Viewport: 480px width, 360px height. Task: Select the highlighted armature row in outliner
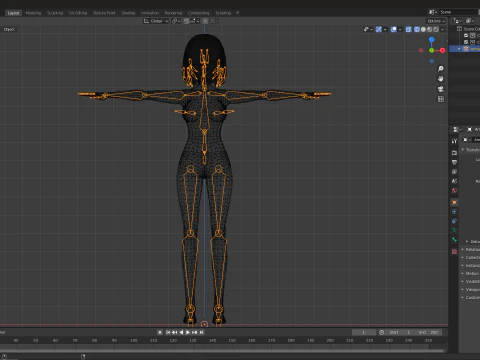(465, 49)
